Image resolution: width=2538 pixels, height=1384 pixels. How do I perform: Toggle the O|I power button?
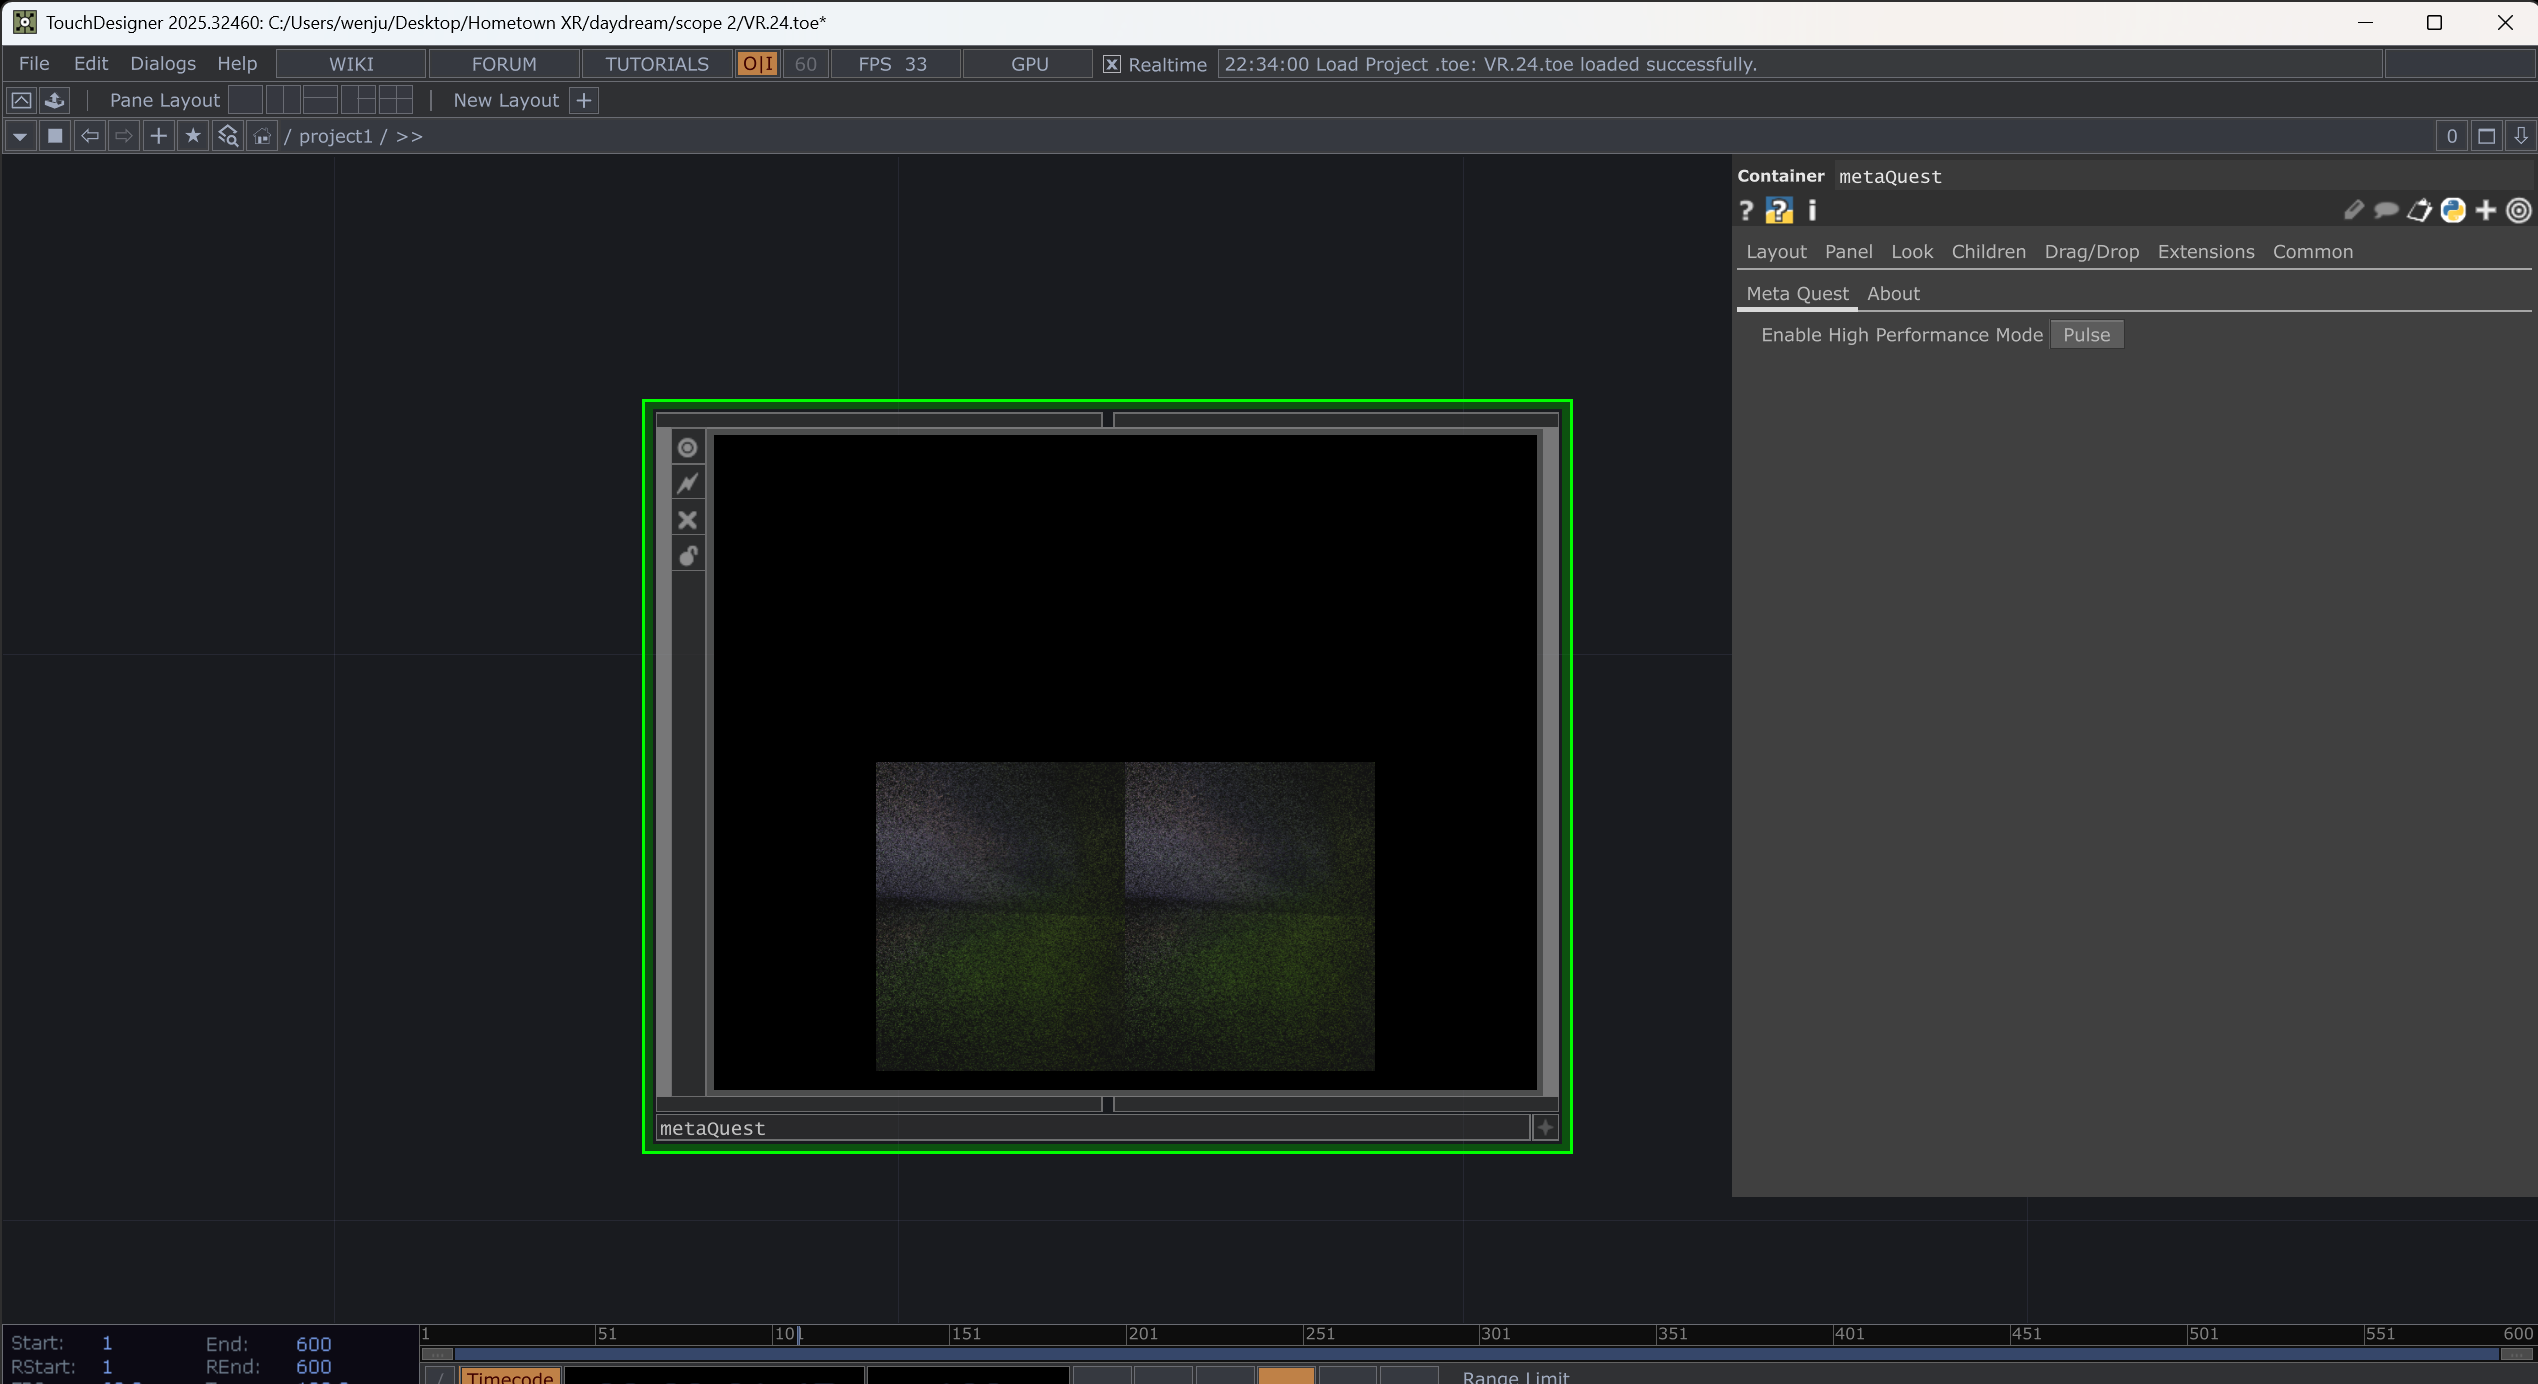pos(757,64)
